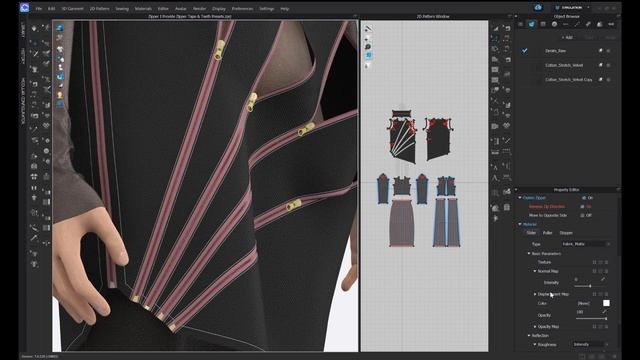
Task: Select the topmost gold zipper slider in 3D view
Action: [x=220, y=49]
